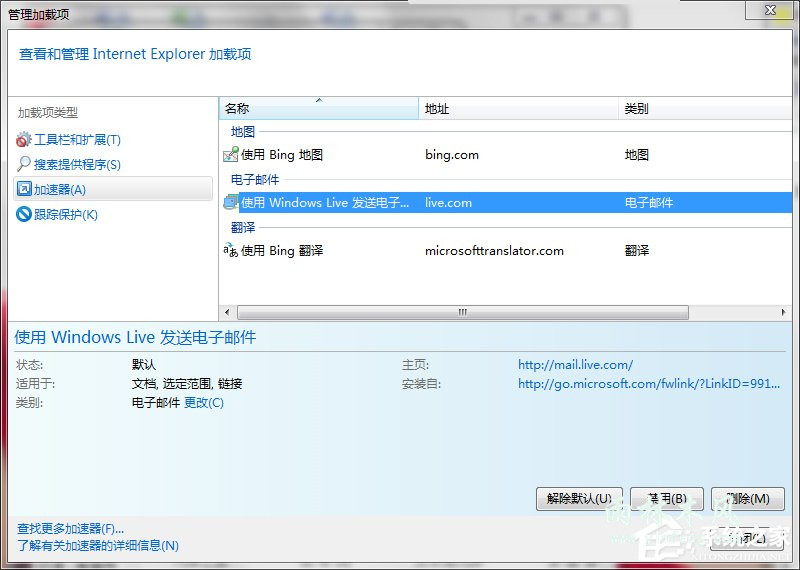
Task: Close the 管理加载项 dialog window
Action: point(770,10)
